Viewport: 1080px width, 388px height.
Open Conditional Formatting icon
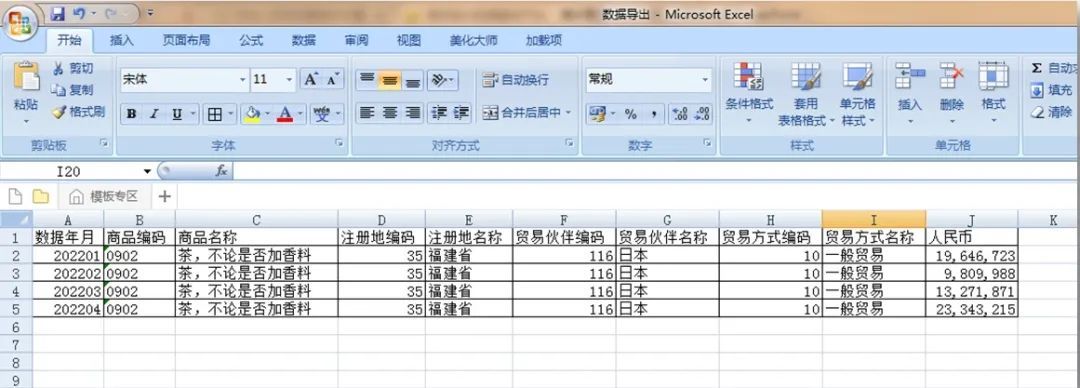pyautogui.click(x=748, y=76)
